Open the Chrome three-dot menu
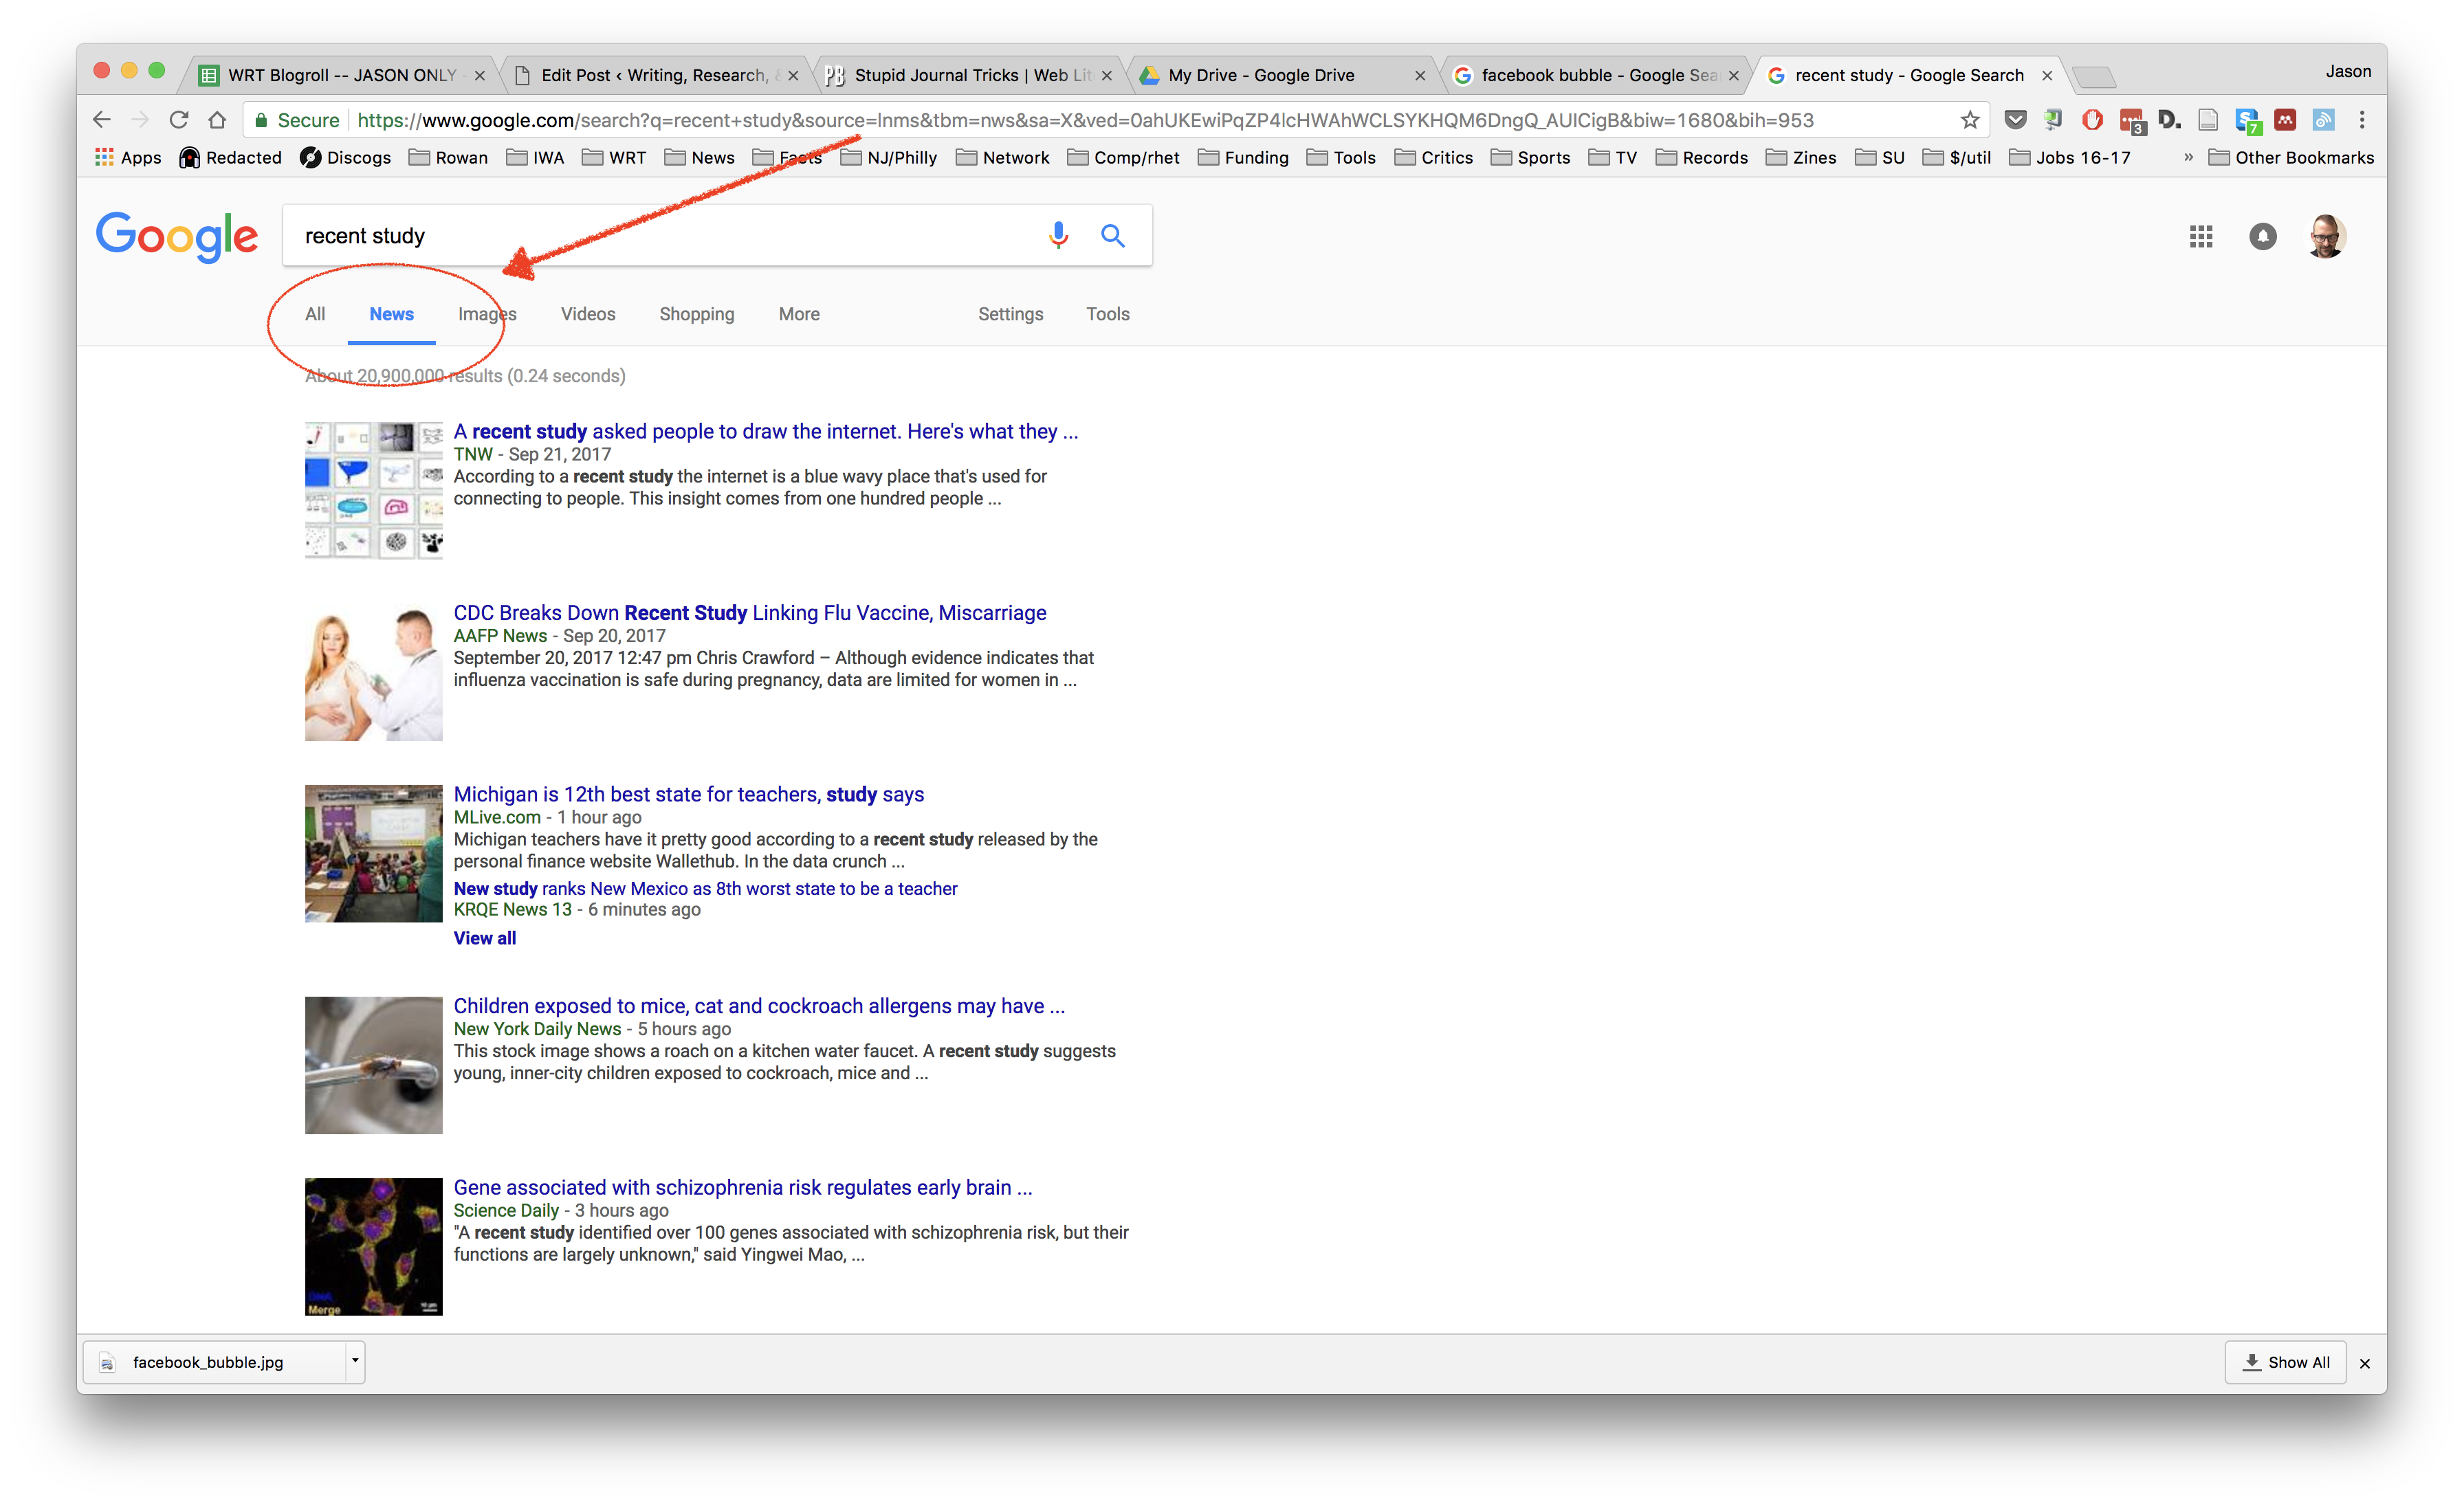 tap(2362, 120)
